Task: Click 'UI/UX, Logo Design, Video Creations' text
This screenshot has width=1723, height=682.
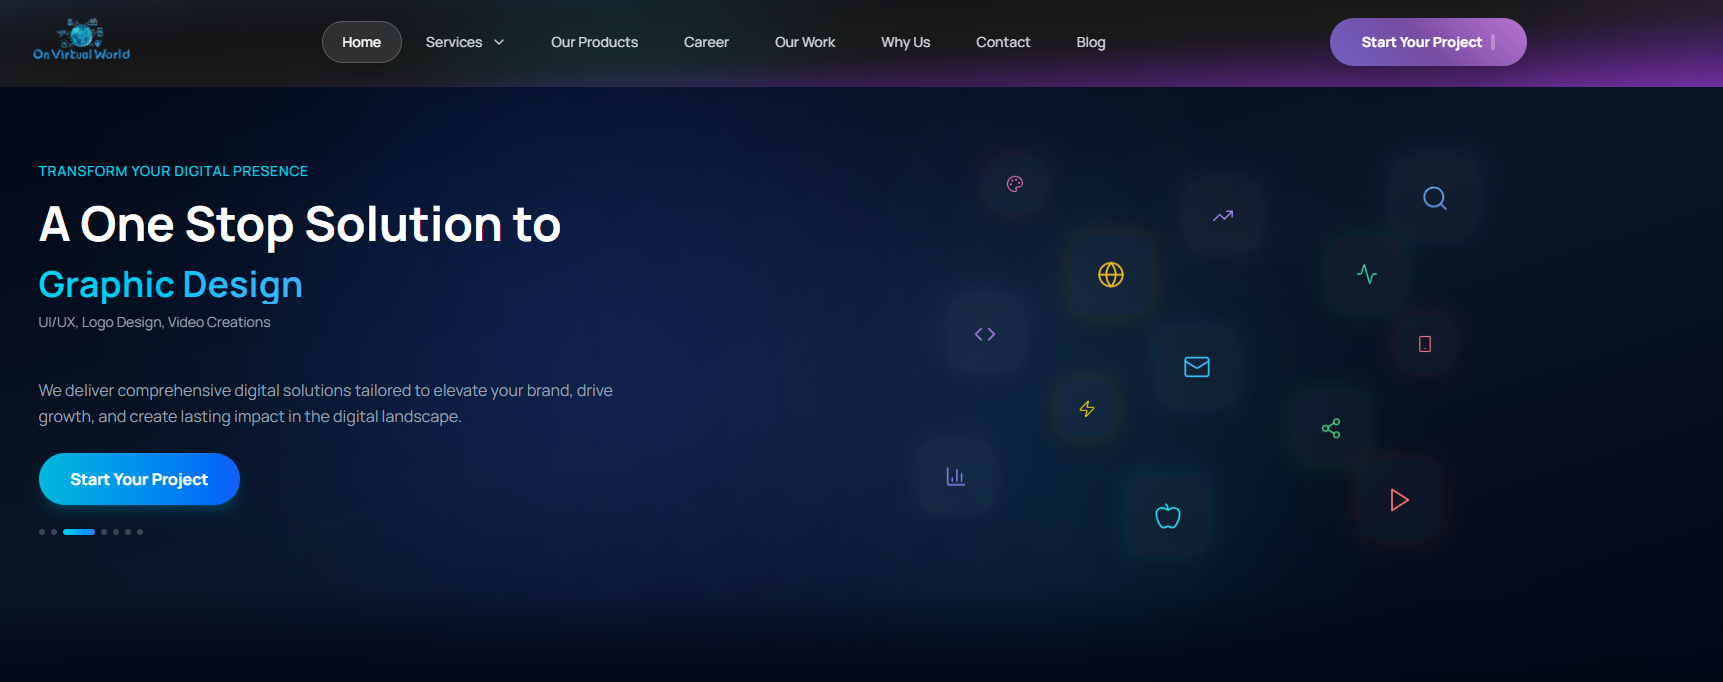Action: (x=154, y=322)
